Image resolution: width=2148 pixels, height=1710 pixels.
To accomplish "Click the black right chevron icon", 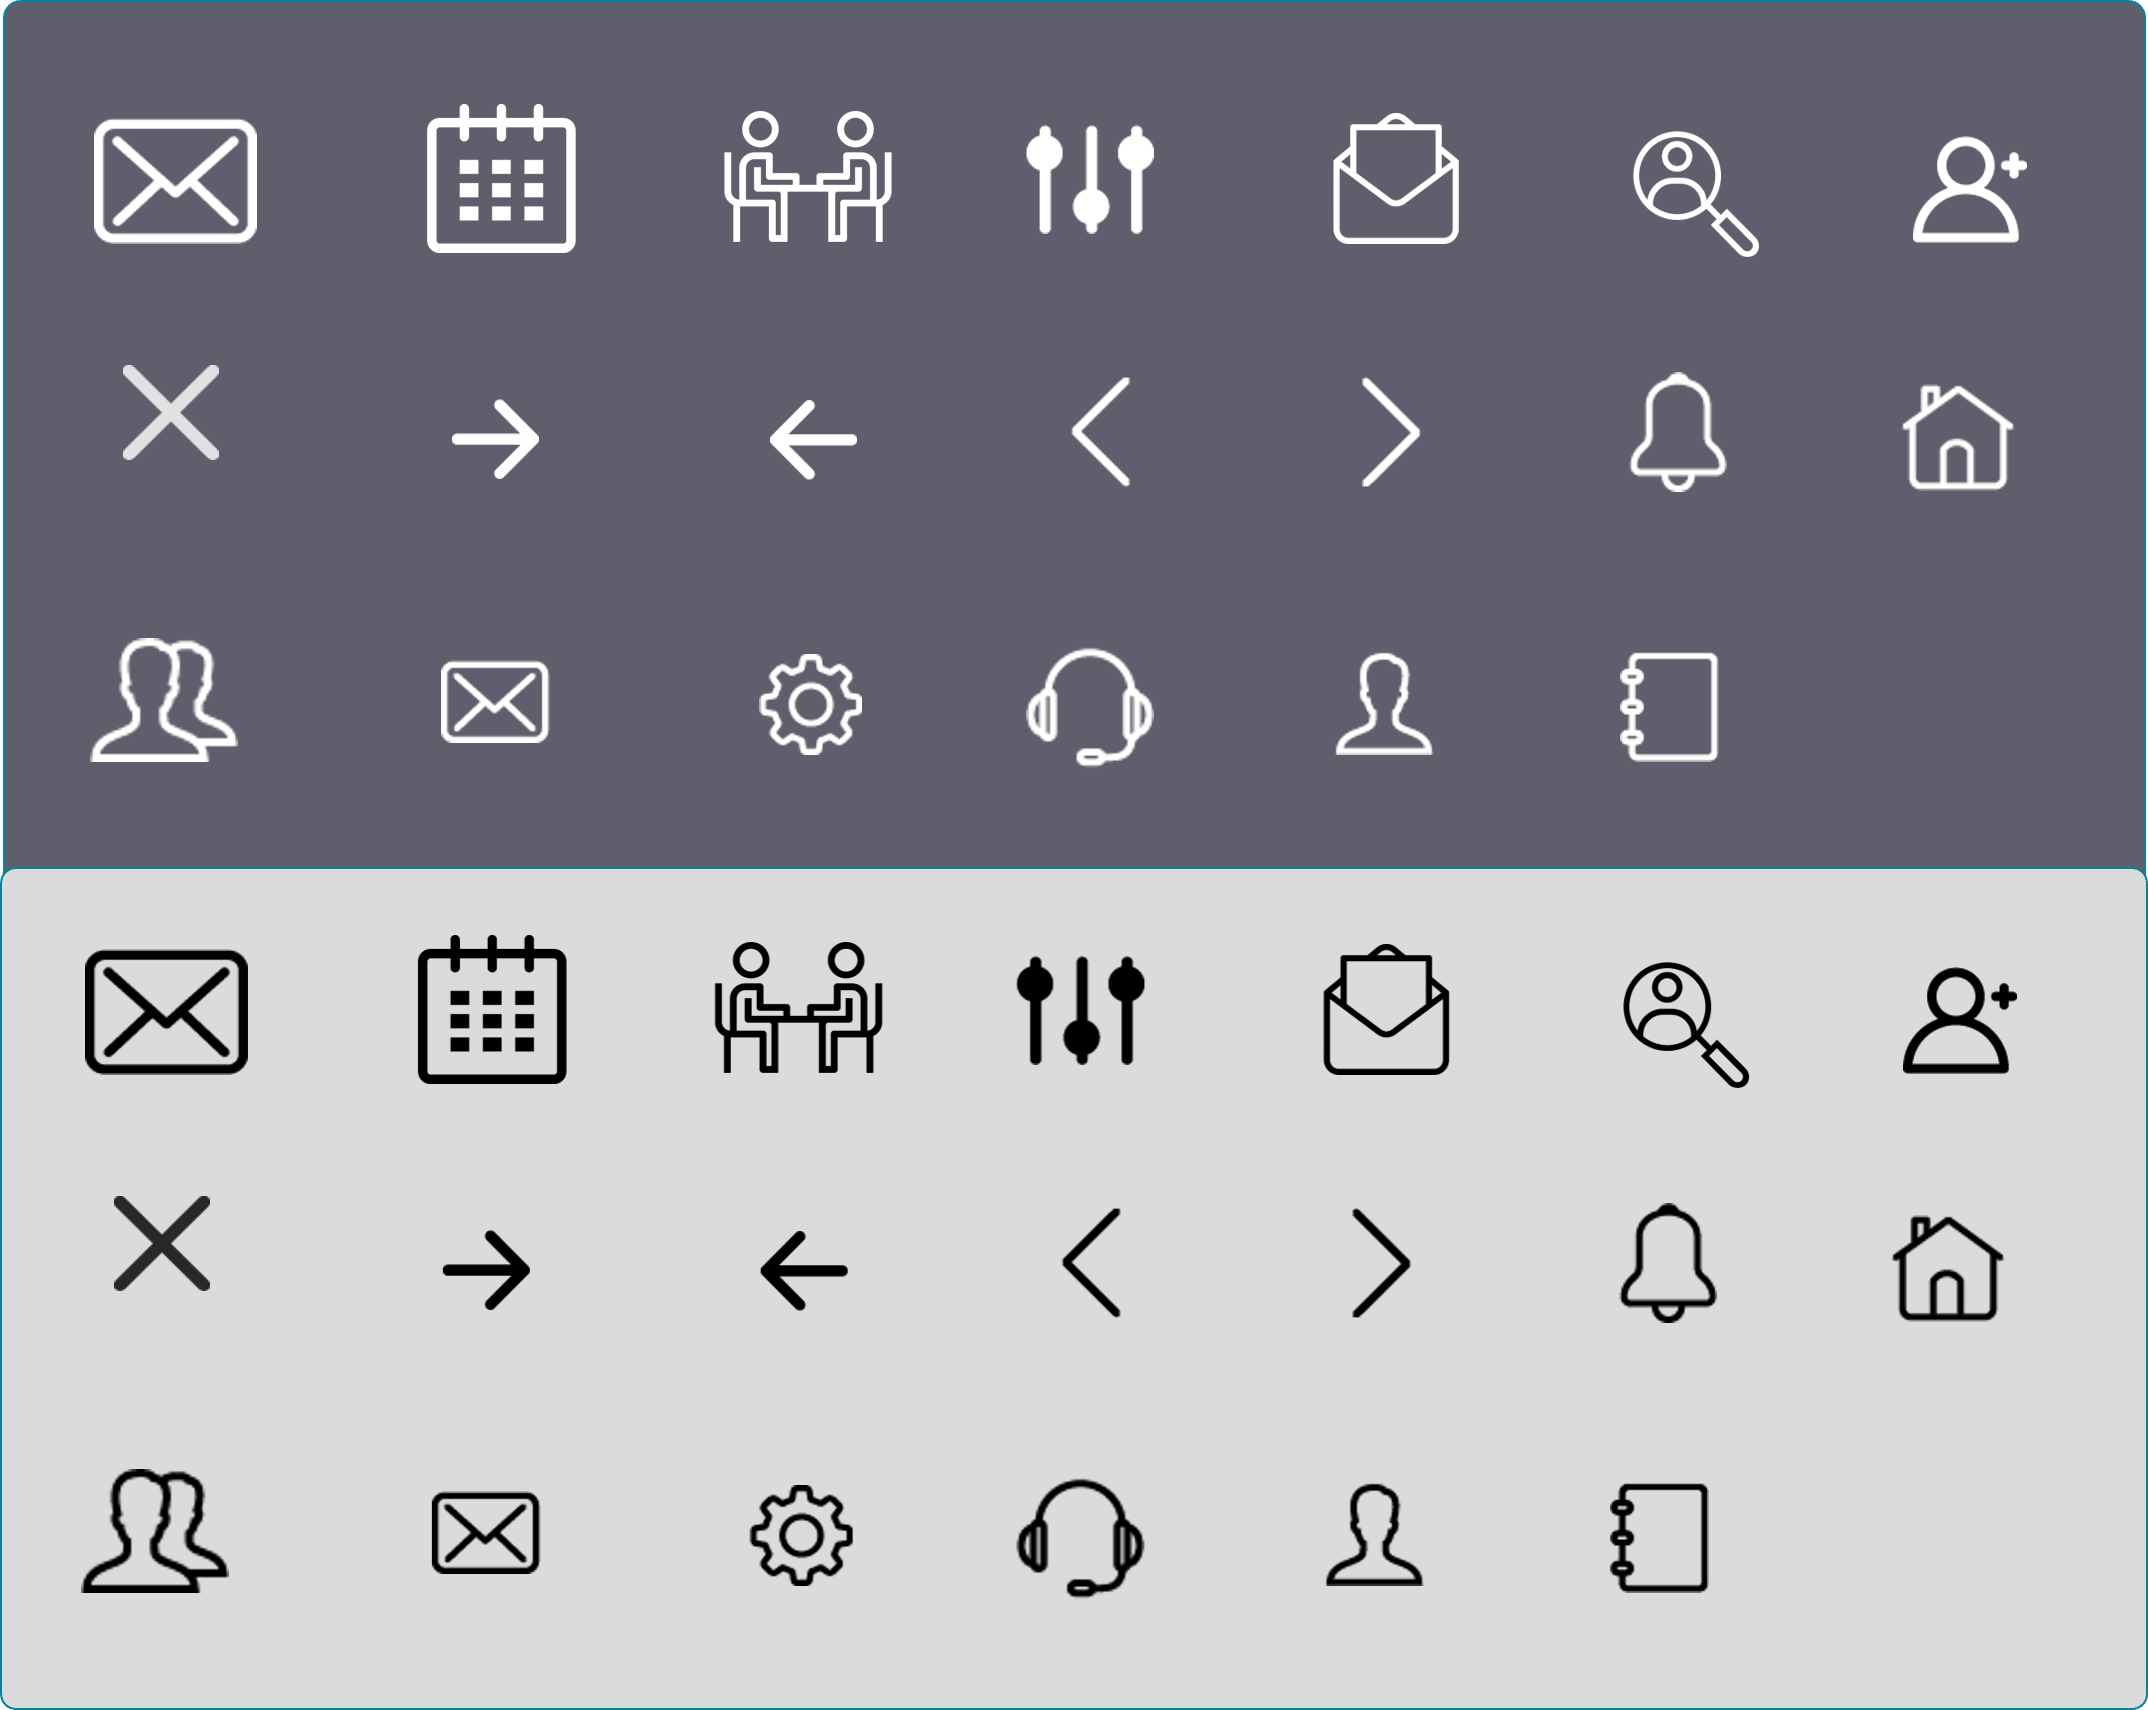I will click(x=1381, y=1263).
